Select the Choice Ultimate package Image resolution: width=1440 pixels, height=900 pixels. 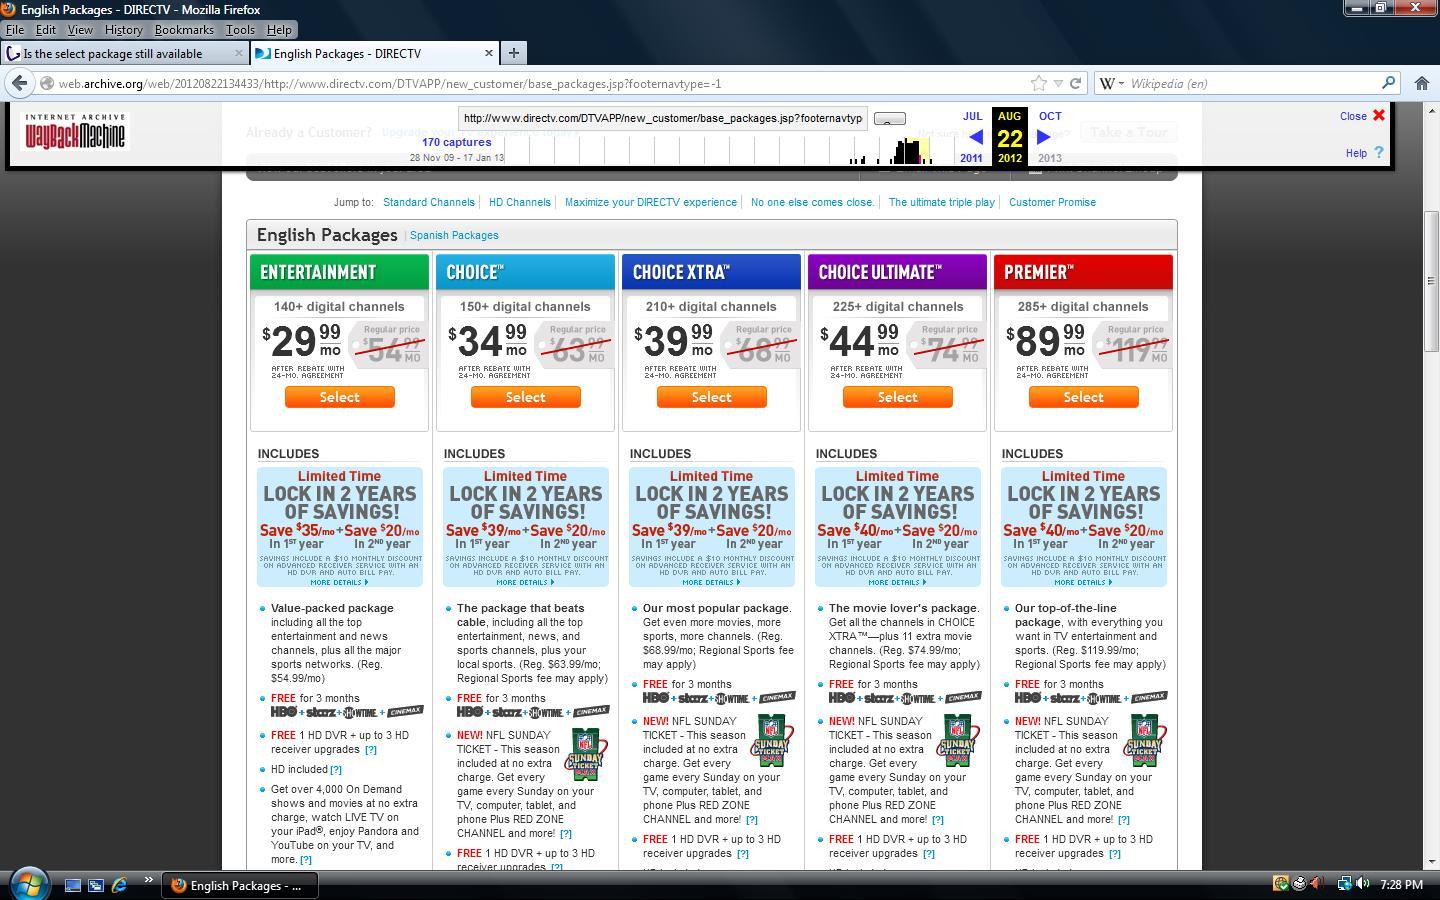898,397
